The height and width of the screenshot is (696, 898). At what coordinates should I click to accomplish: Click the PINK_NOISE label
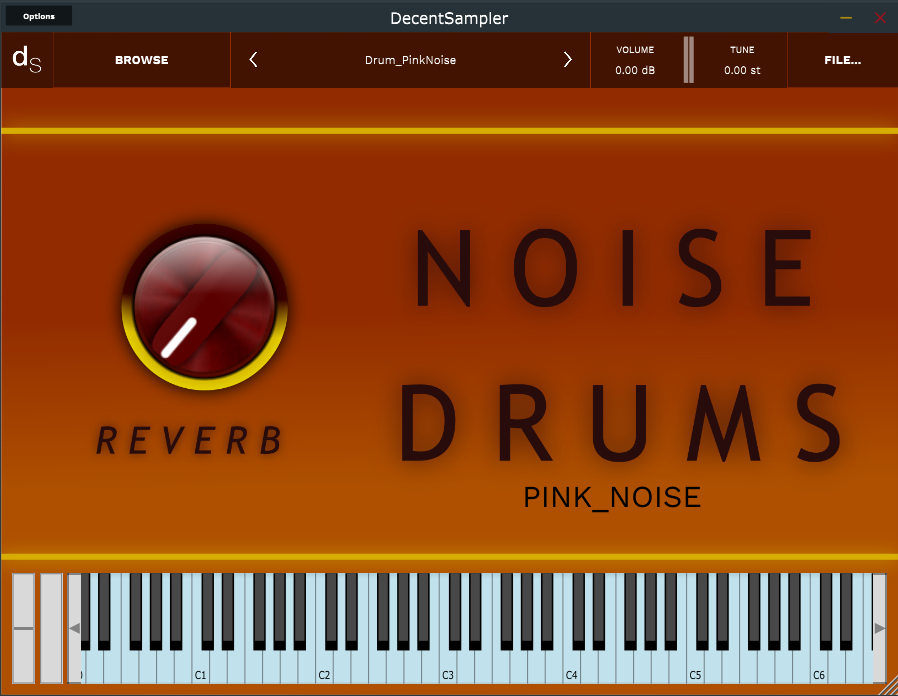[x=612, y=497]
